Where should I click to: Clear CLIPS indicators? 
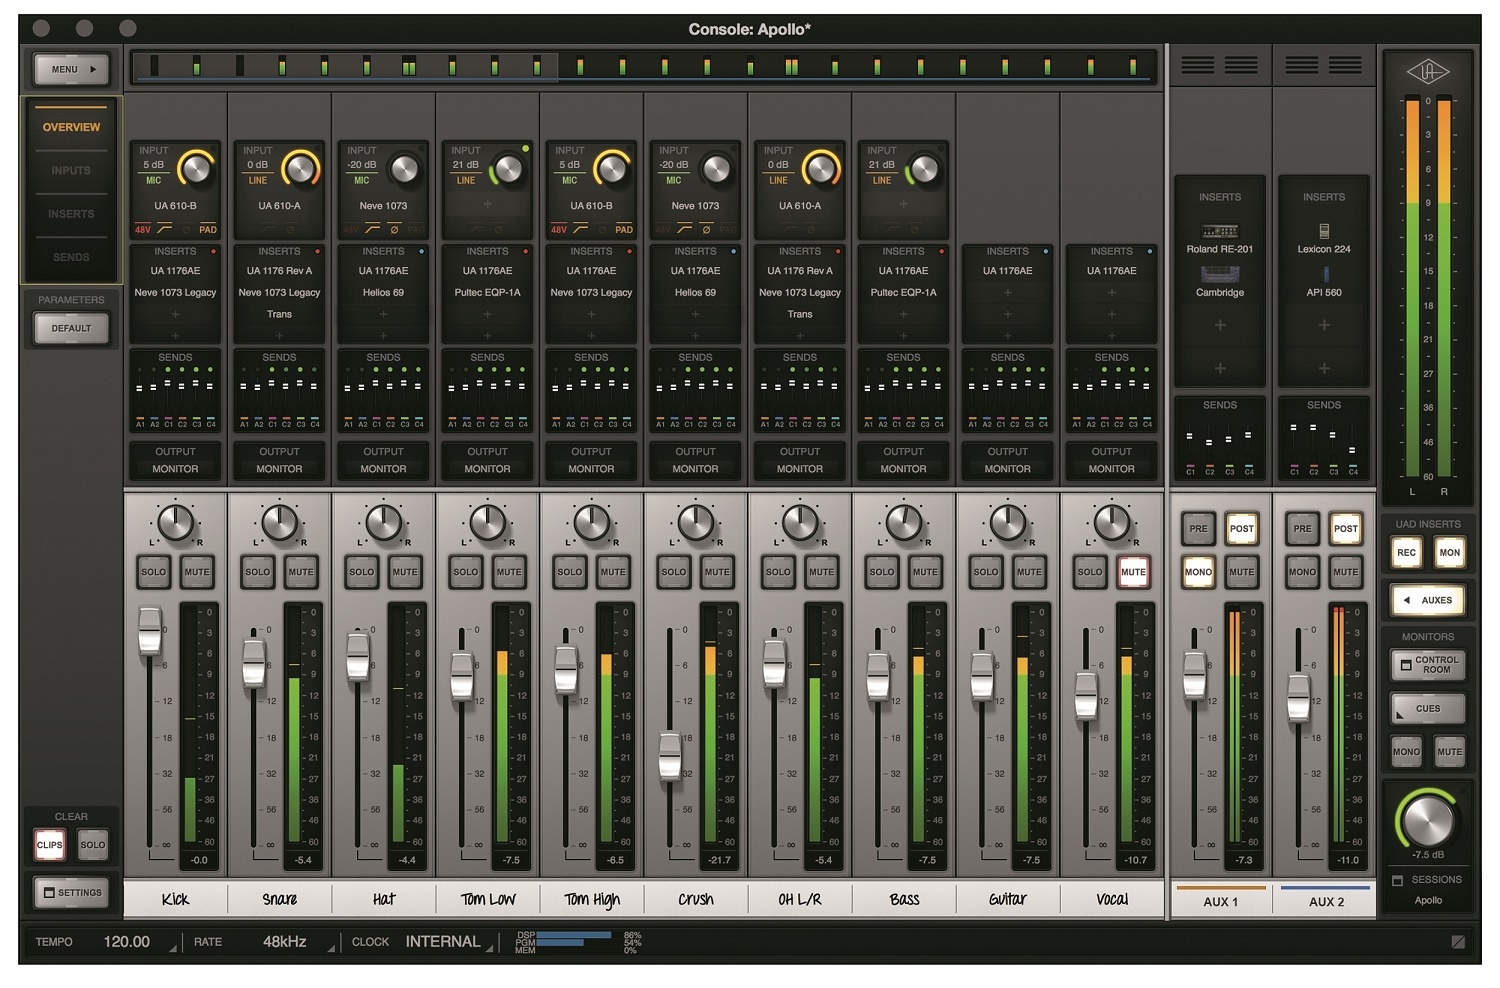(49, 845)
